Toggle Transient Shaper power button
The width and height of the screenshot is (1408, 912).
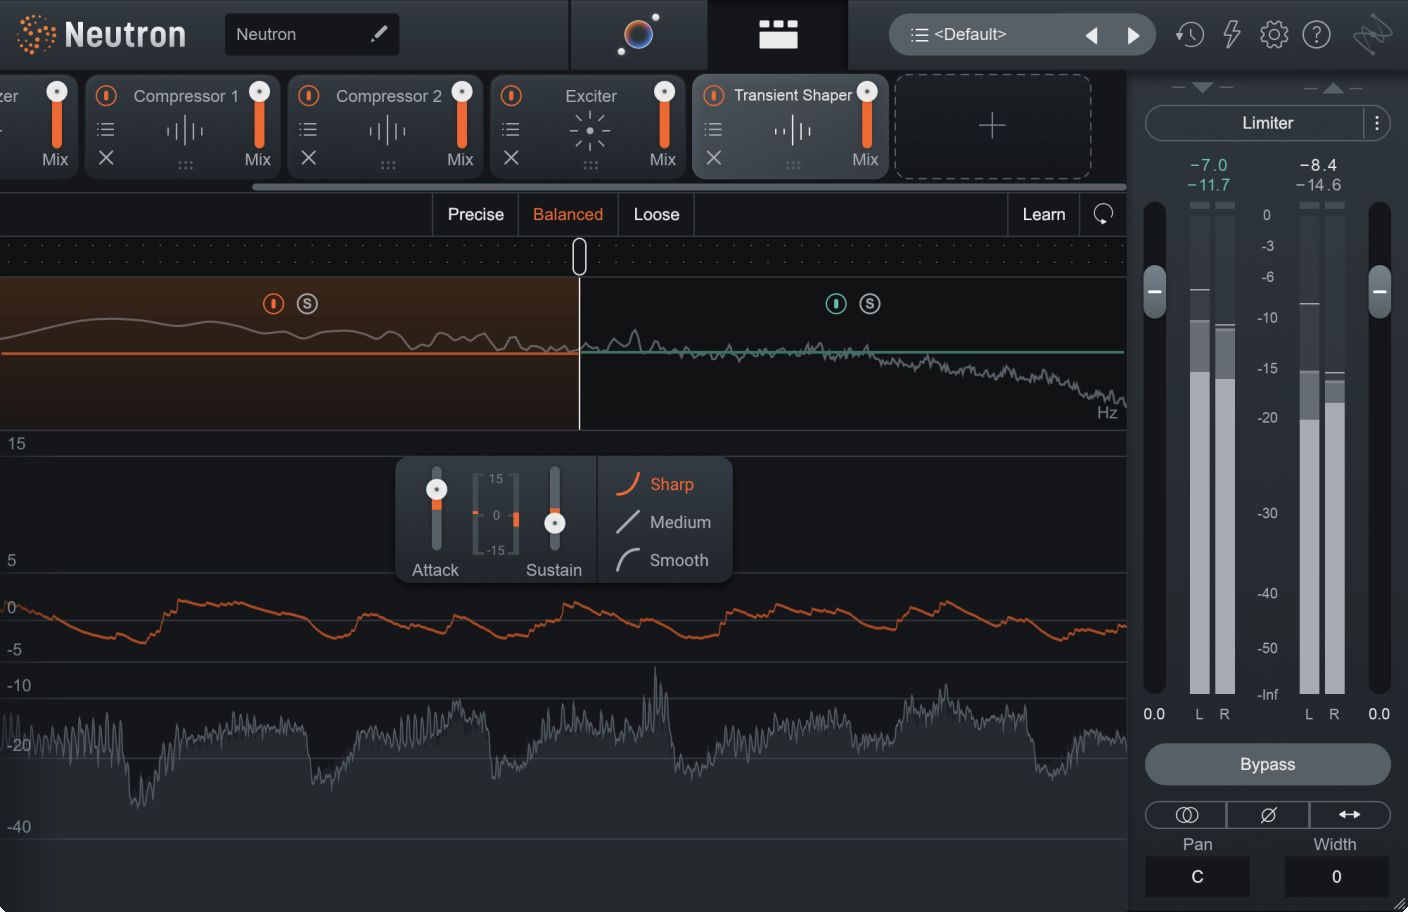pos(714,95)
